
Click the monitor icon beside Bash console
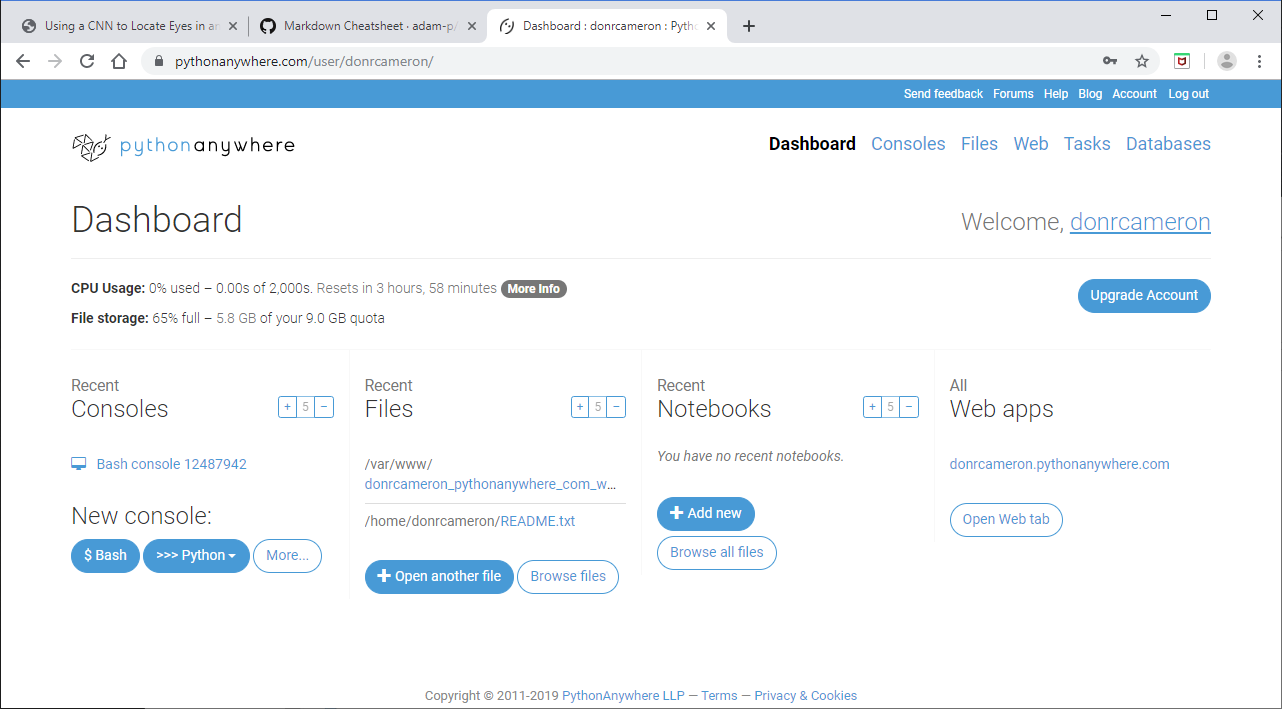(x=78, y=464)
